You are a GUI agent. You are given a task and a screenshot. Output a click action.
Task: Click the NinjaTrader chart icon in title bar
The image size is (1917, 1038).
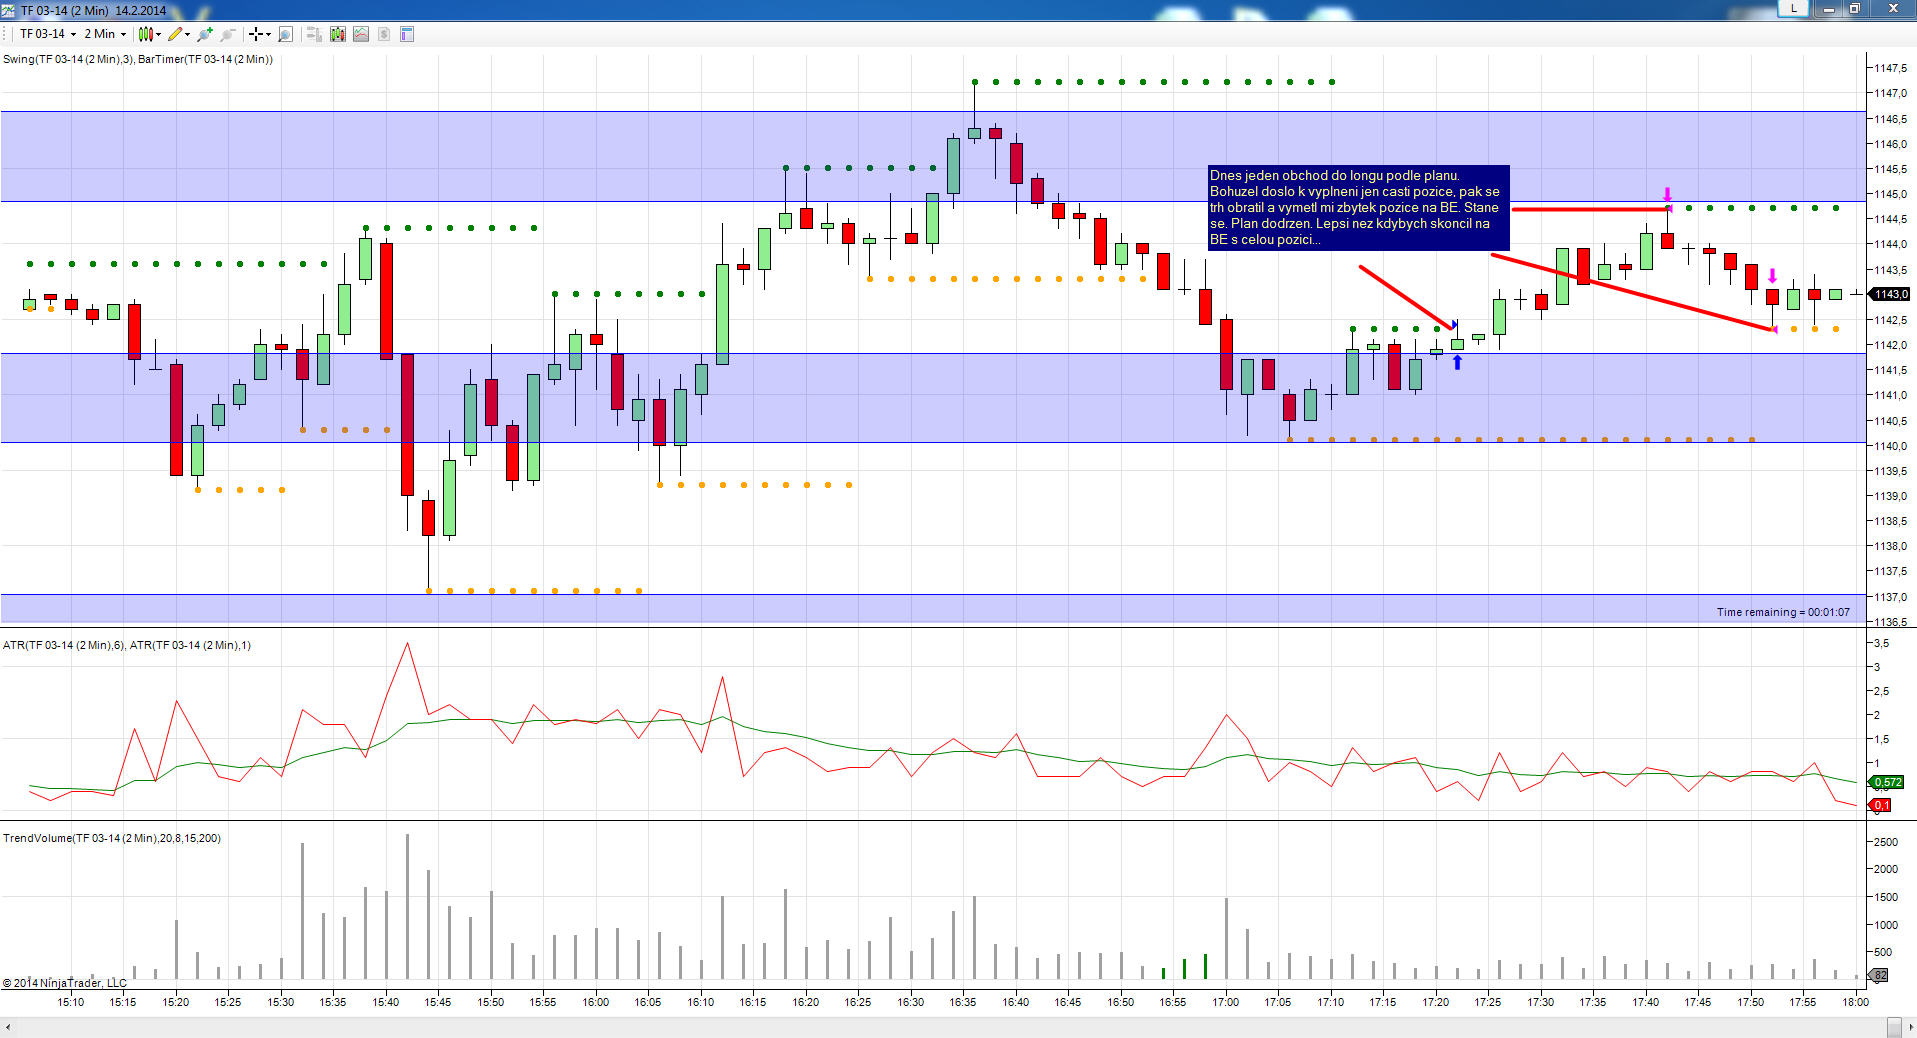click(9, 10)
